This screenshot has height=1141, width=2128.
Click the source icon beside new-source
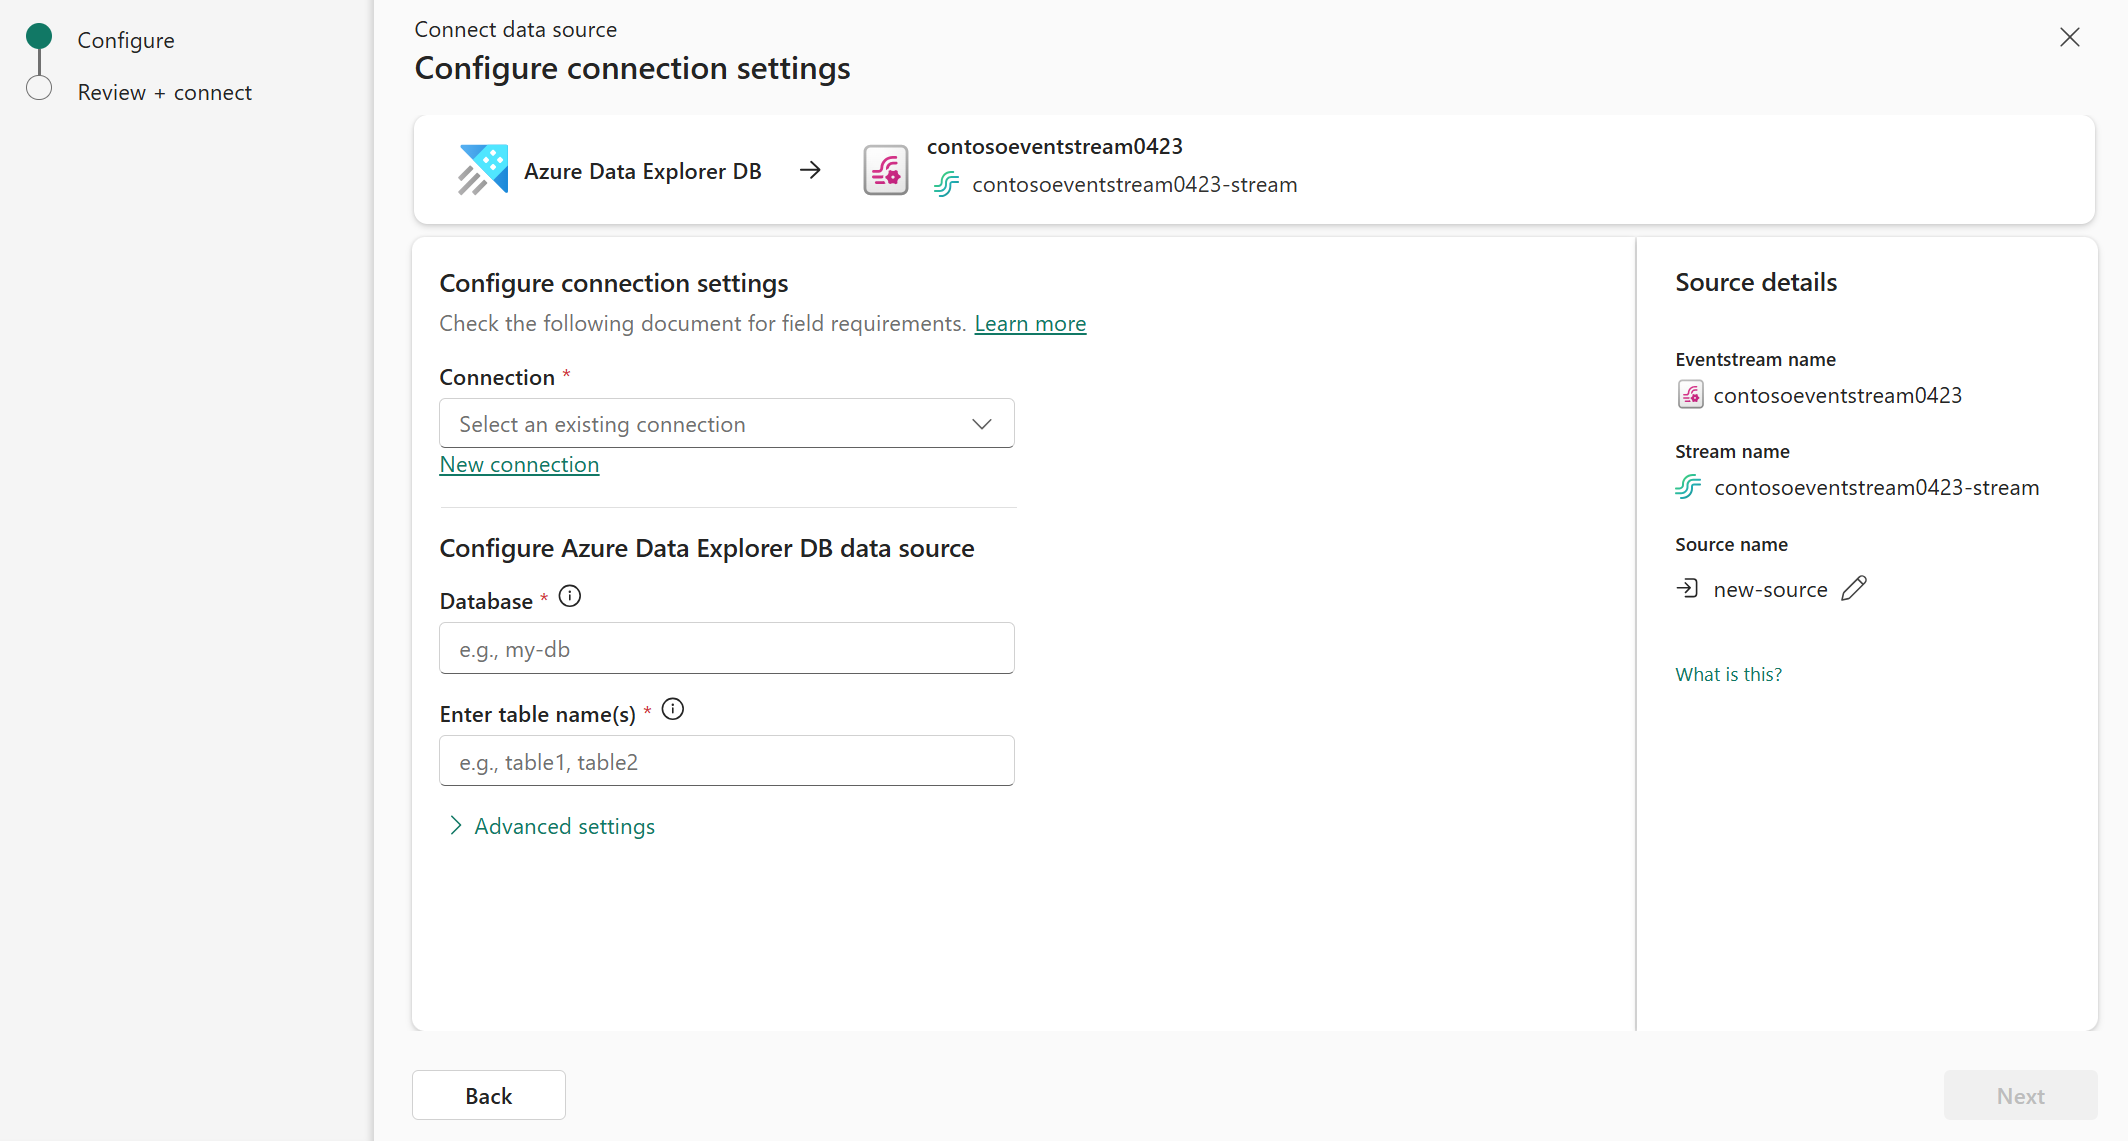pos(1688,588)
